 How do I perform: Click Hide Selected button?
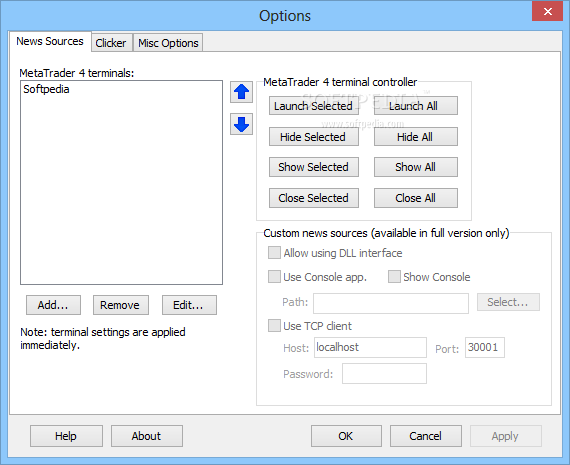coord(314,137)
